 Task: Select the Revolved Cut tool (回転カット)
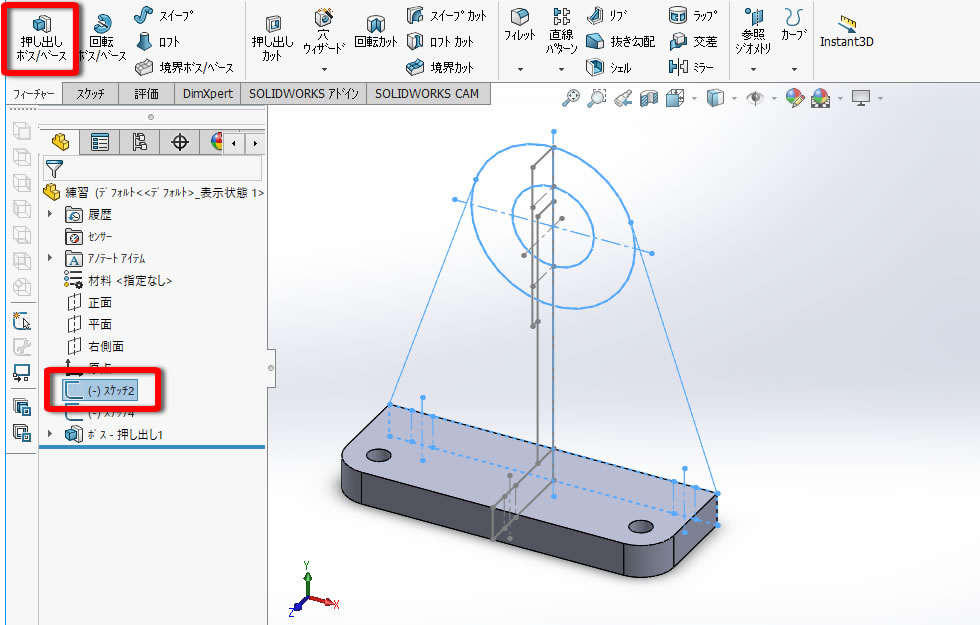click(x=376, y=34)
